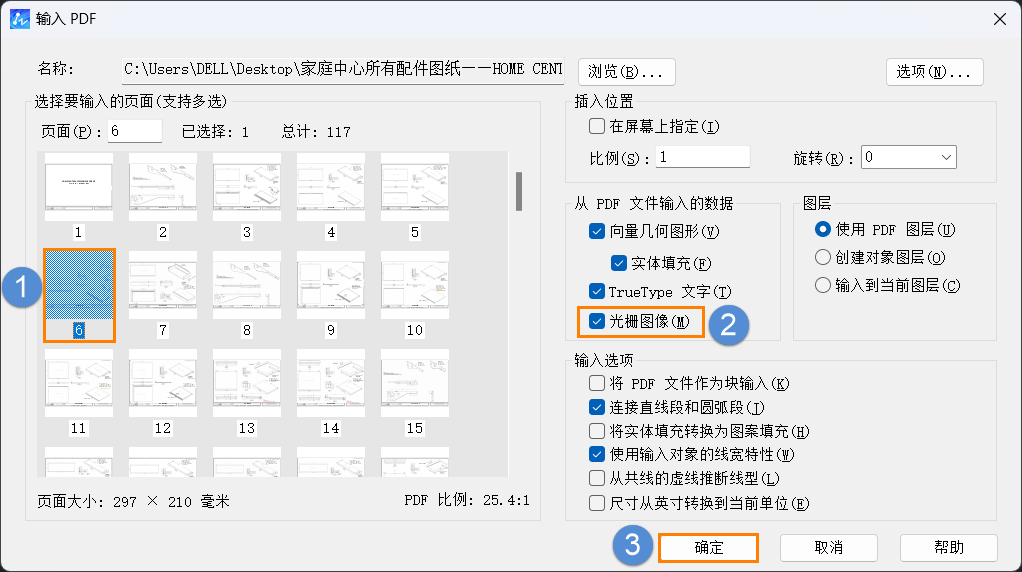Open 帮助 help button
Viewport: 1022px width, 572px height.
coord(948,547)
